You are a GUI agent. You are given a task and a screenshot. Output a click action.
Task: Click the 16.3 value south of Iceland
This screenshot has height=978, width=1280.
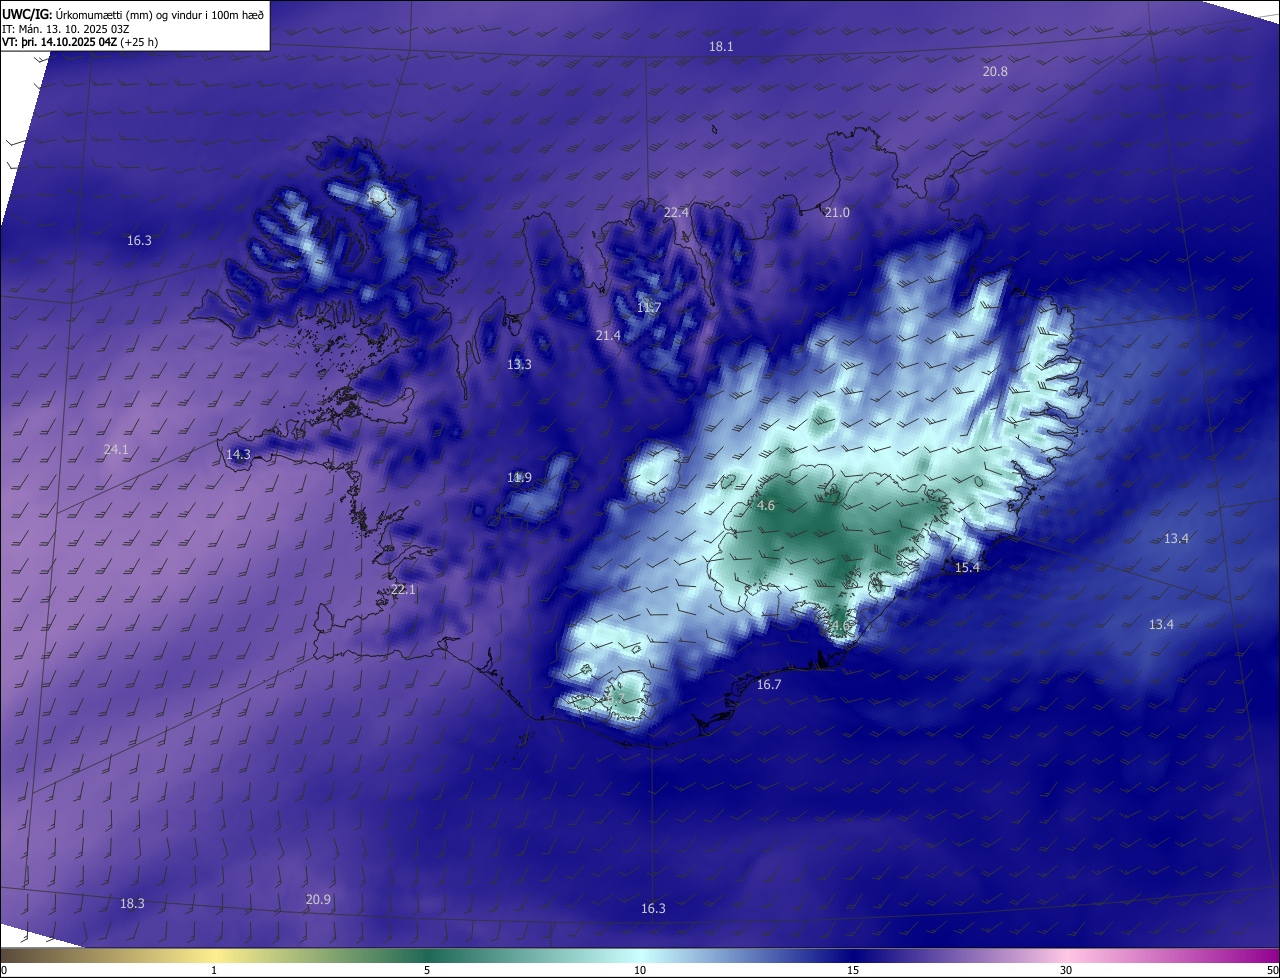[x=653, y=909]
